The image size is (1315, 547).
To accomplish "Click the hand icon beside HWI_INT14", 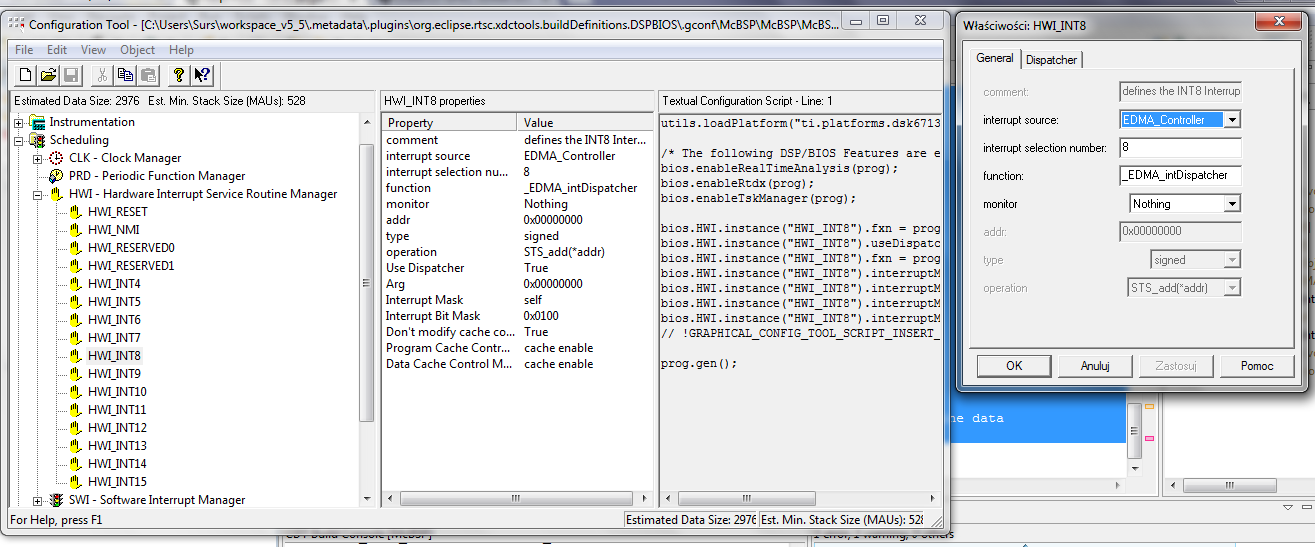I will tap(76, 464).
